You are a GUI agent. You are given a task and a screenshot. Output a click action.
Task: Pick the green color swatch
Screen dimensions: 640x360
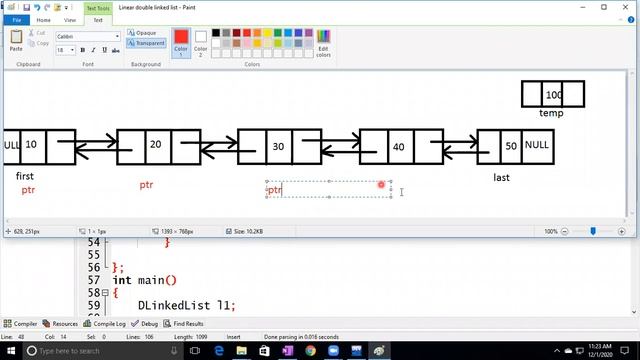pos(278,33)
